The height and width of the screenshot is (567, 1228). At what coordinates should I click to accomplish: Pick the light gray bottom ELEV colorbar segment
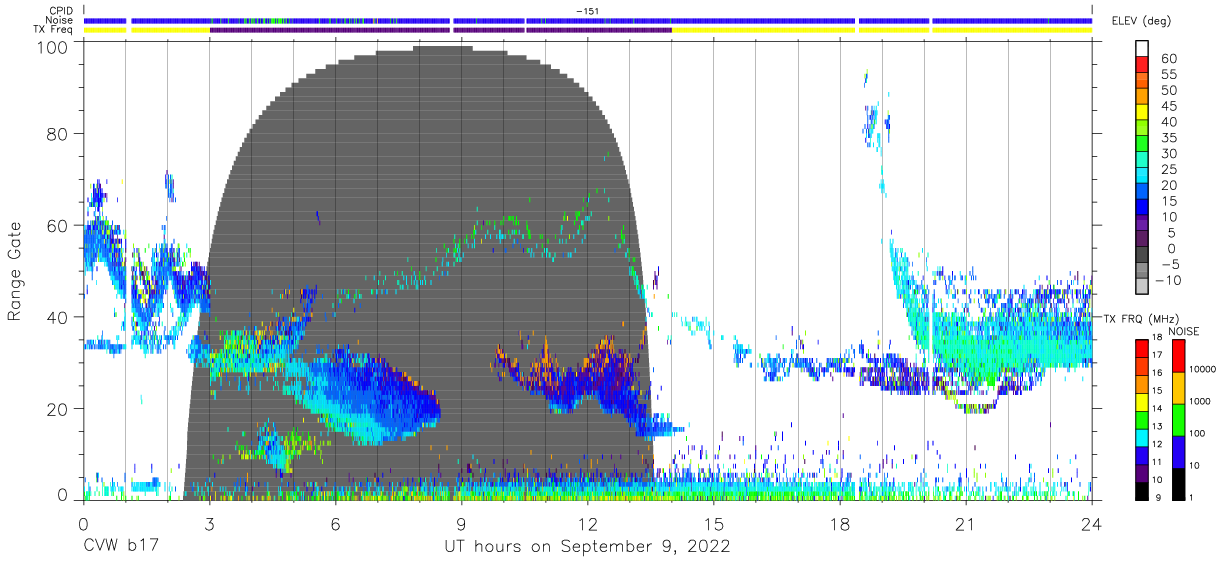1142,286
